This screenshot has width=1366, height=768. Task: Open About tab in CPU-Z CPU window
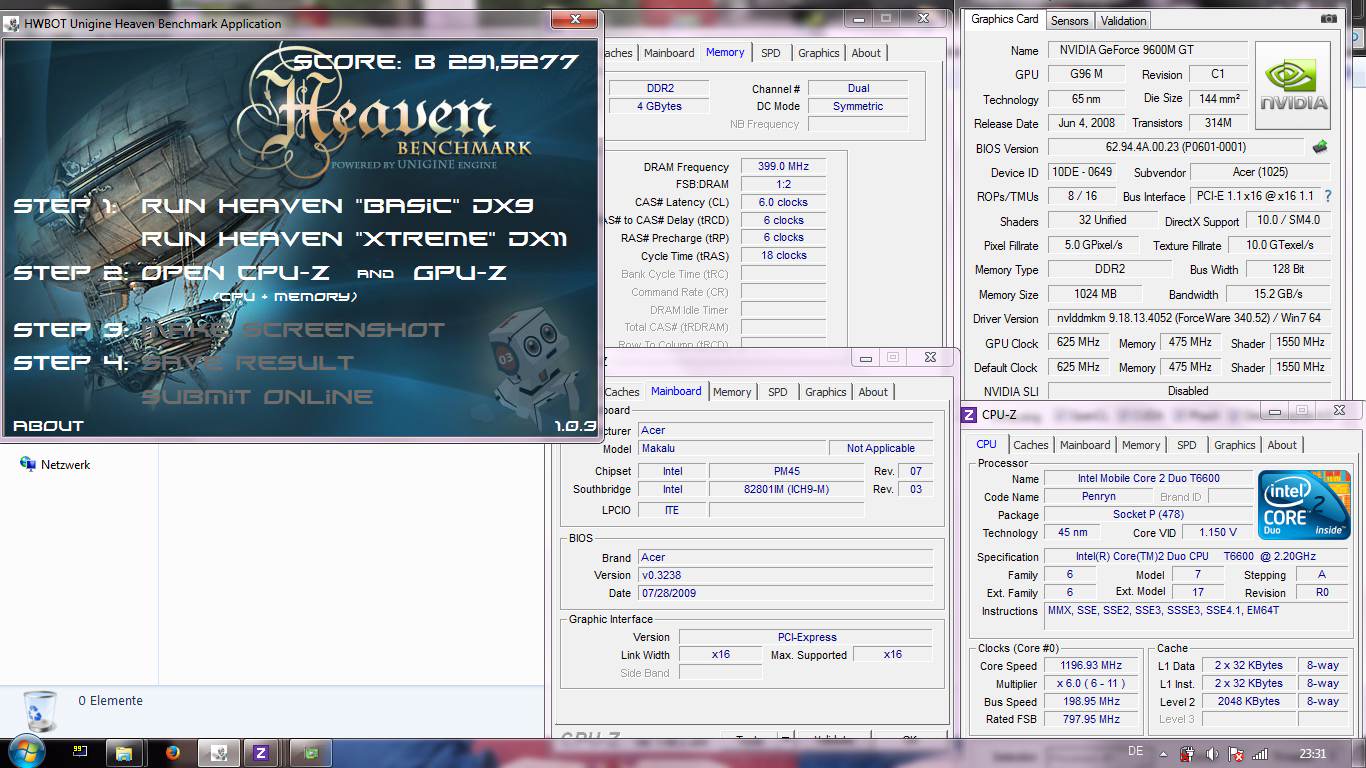(x=1282, y=445)
